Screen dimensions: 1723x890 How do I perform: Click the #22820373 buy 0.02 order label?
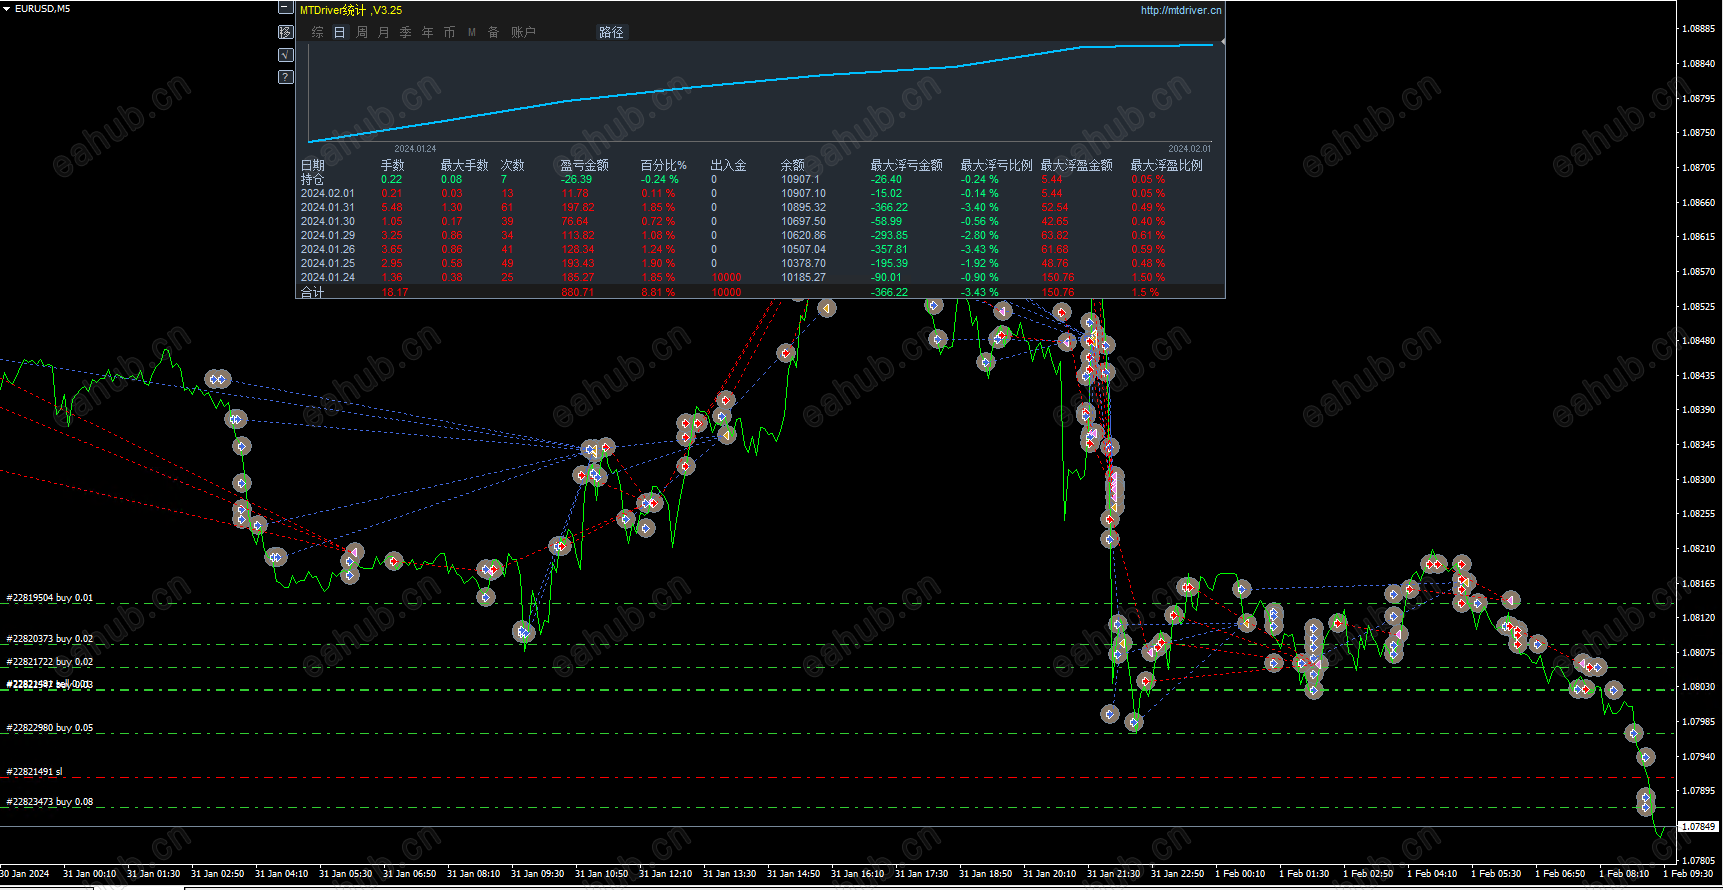tap(50, 639)
